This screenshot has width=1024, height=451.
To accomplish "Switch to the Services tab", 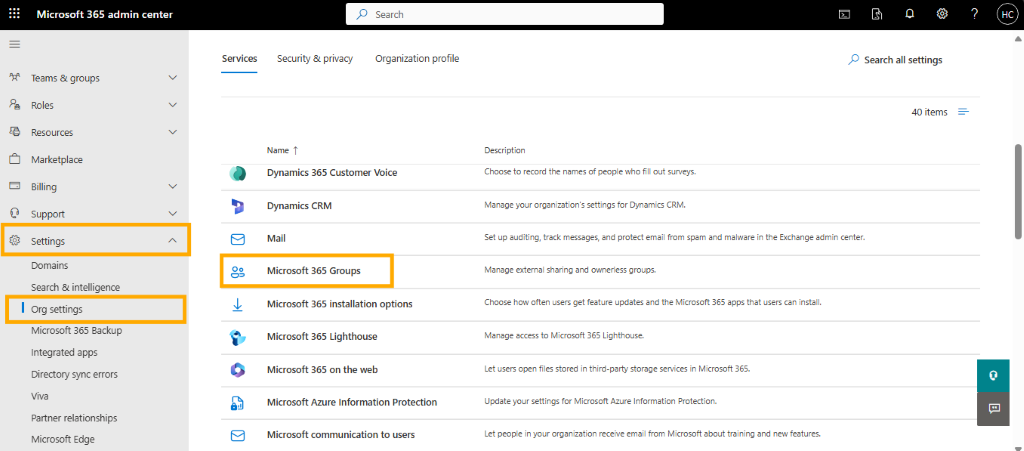I will [239, 59].
